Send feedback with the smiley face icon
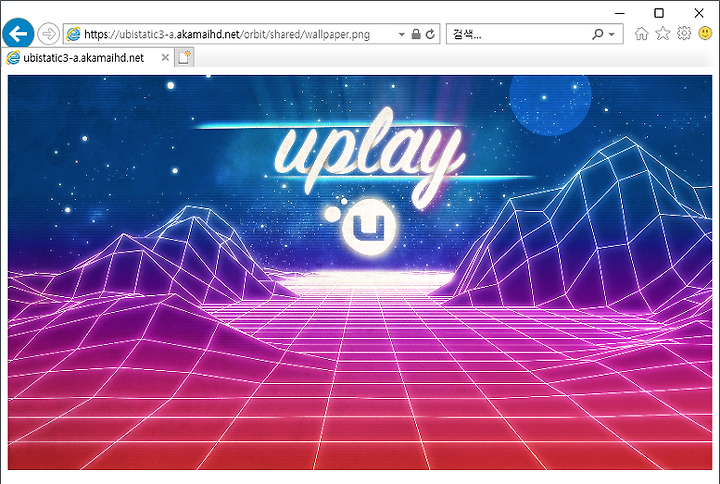Image resolution: width=720 pixels, height=484 pixels. (705, 33)
